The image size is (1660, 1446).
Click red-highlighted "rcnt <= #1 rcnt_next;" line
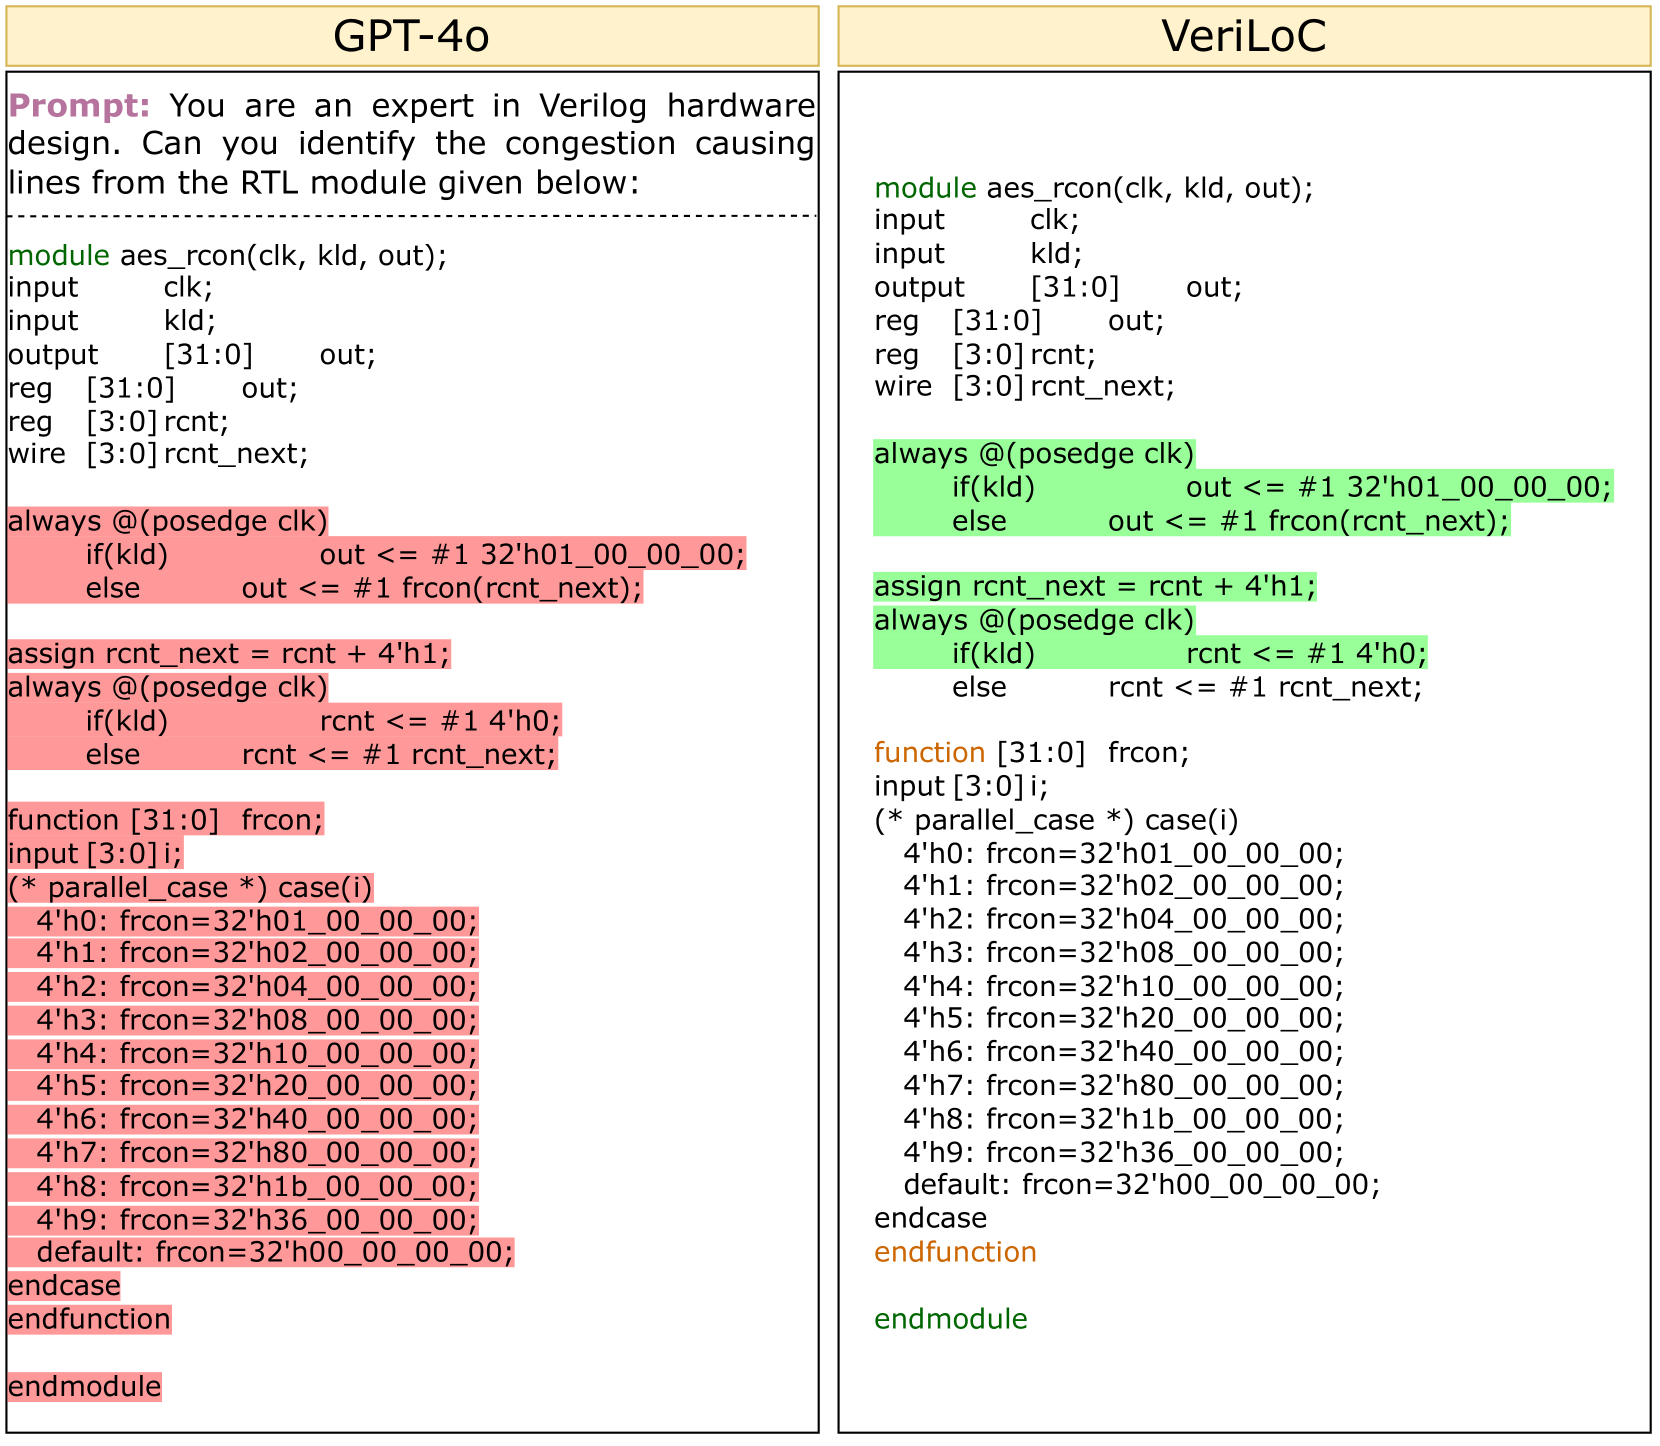[x=283, y=754]
